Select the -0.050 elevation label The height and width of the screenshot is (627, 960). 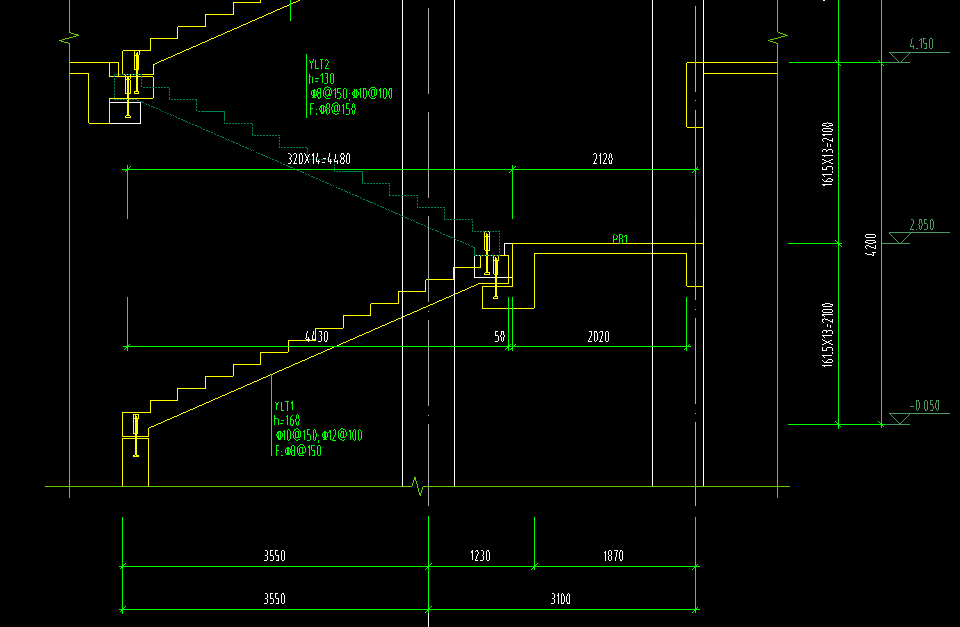tap(924, 406)
